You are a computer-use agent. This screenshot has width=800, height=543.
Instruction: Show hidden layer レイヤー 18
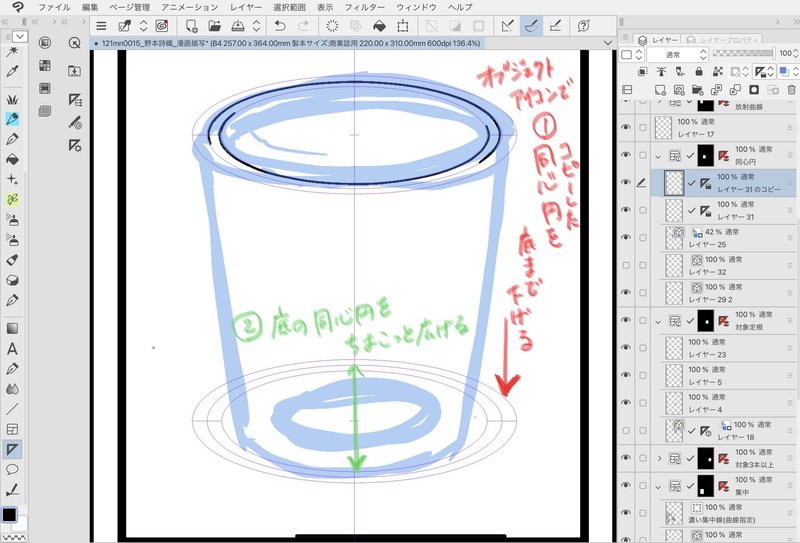626,431
